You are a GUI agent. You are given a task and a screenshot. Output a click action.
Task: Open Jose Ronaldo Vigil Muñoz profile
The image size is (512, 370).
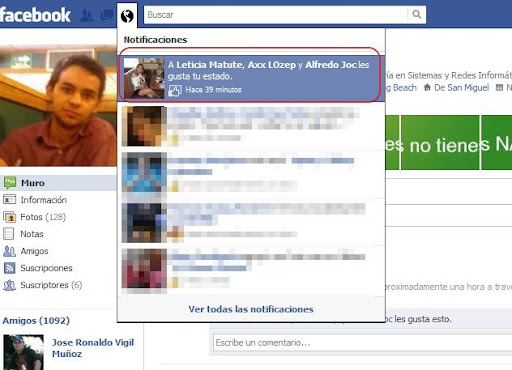pyautogui.click(x=93, y=348)
